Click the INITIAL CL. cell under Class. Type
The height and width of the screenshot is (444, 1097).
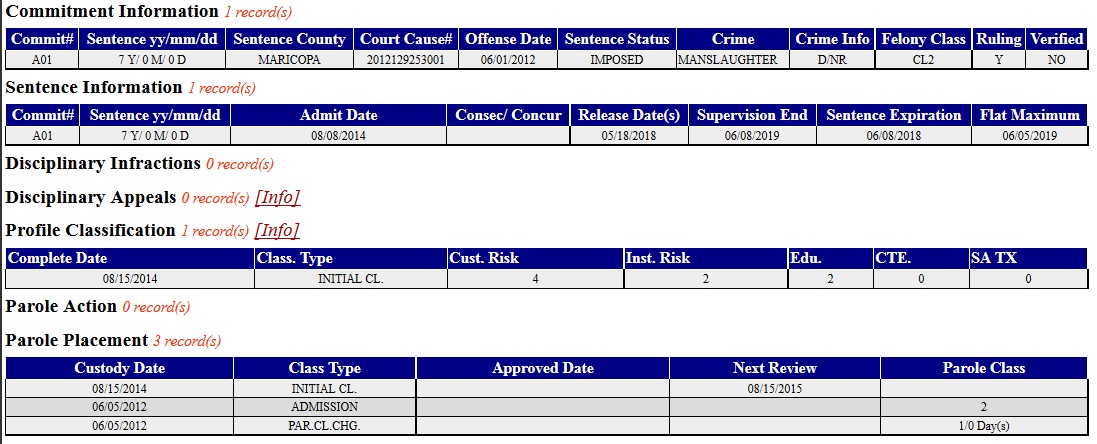coord(351,279)
